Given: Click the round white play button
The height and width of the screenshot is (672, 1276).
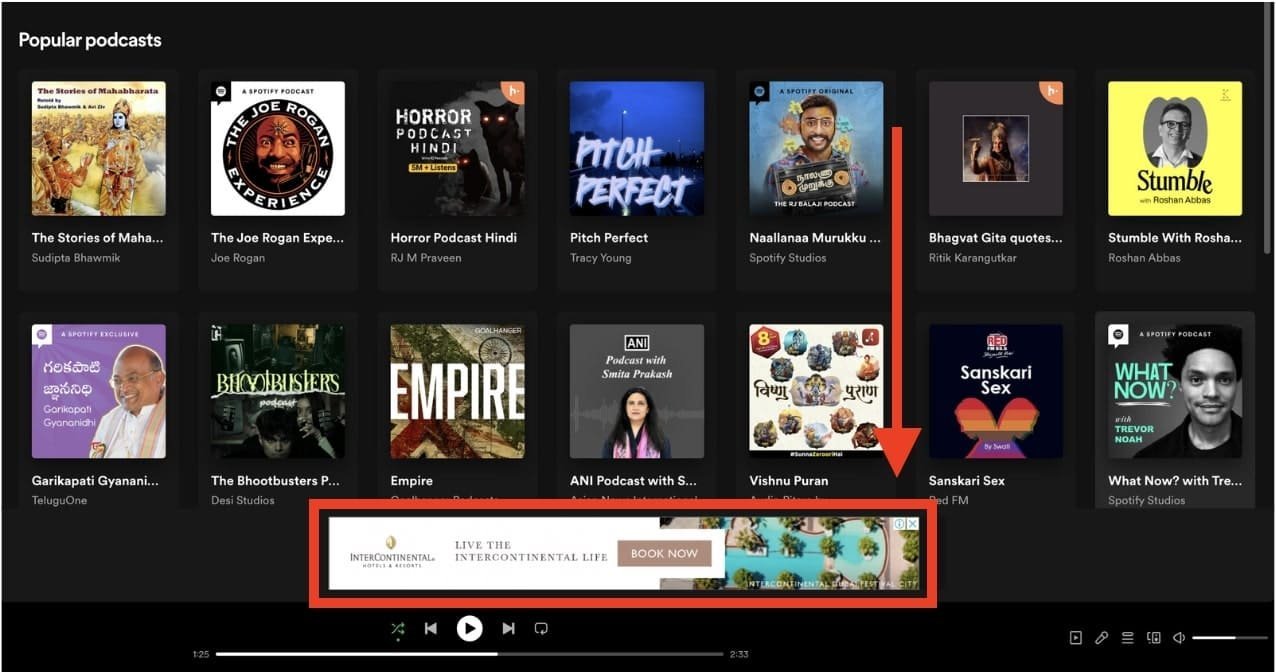Looking at the screenshot, I should [x=469, y=628].
